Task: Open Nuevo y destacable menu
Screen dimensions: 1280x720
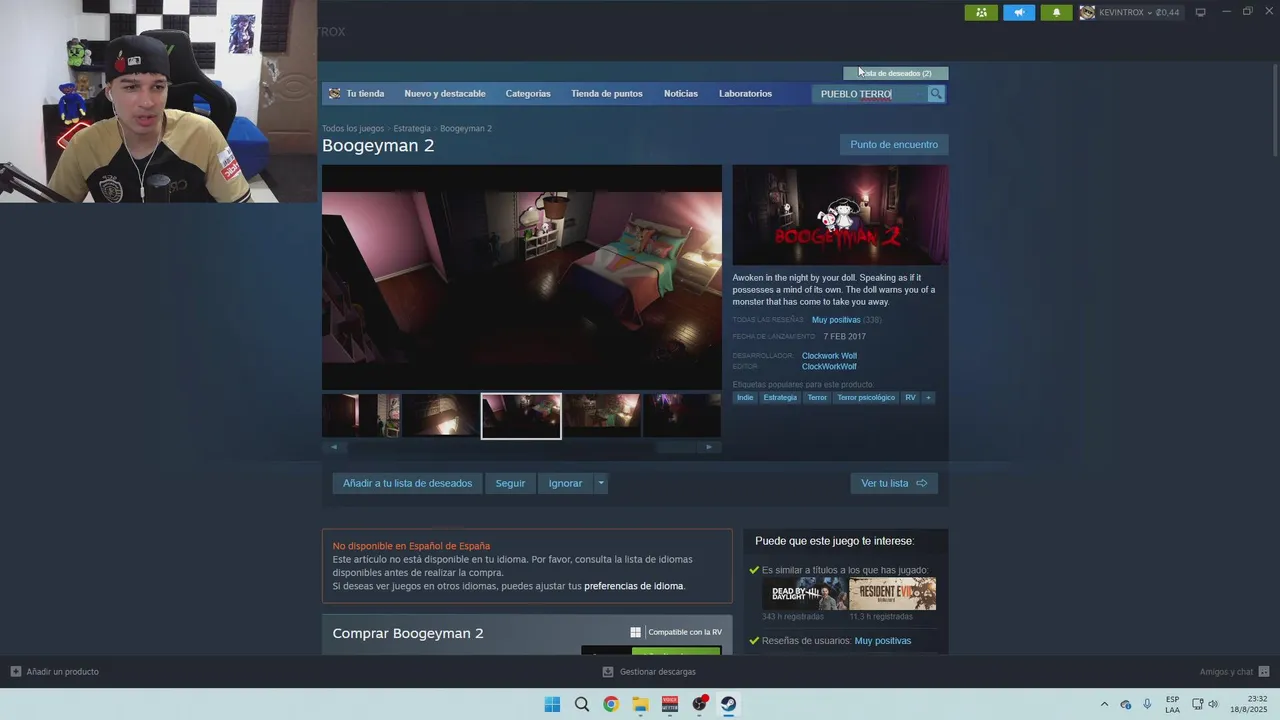Action: click(445, 93)
